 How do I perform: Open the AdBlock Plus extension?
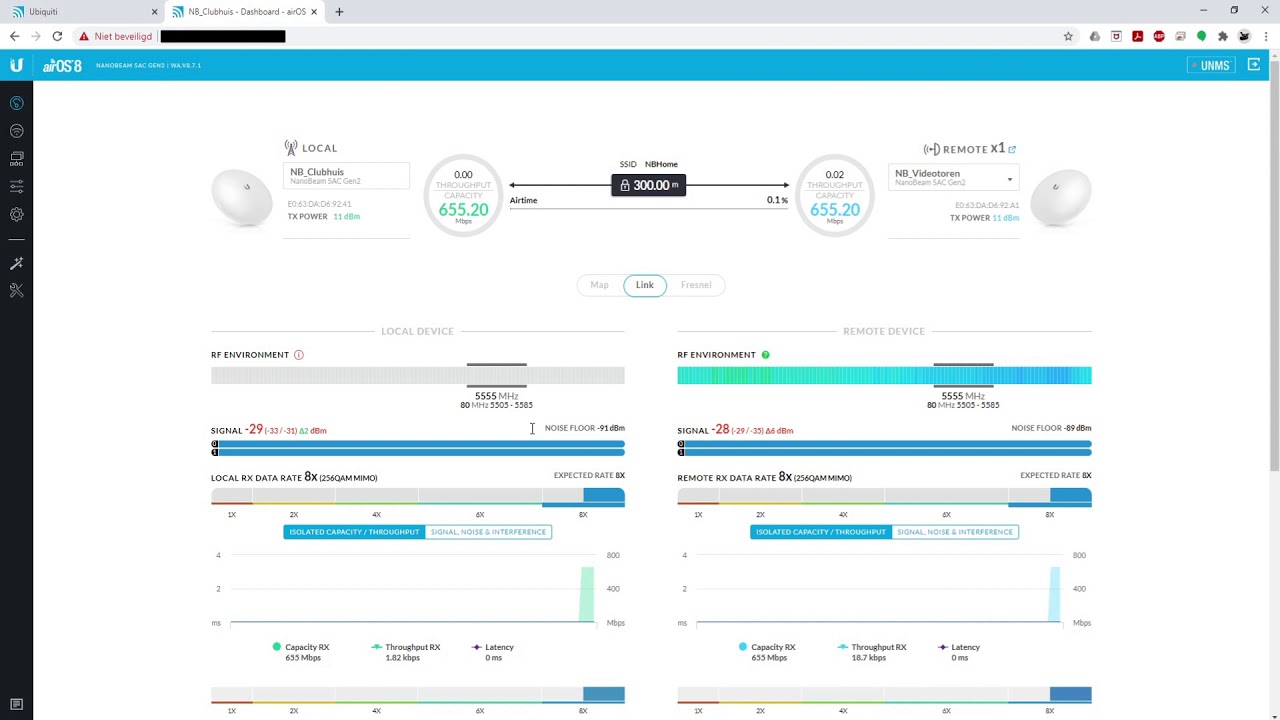point(1159,36)
